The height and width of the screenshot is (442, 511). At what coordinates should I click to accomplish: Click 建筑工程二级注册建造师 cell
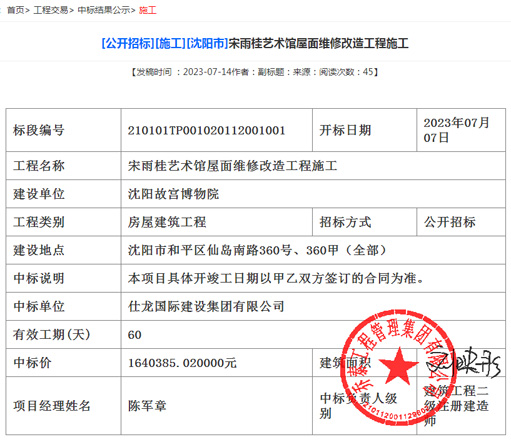(461, 406)
